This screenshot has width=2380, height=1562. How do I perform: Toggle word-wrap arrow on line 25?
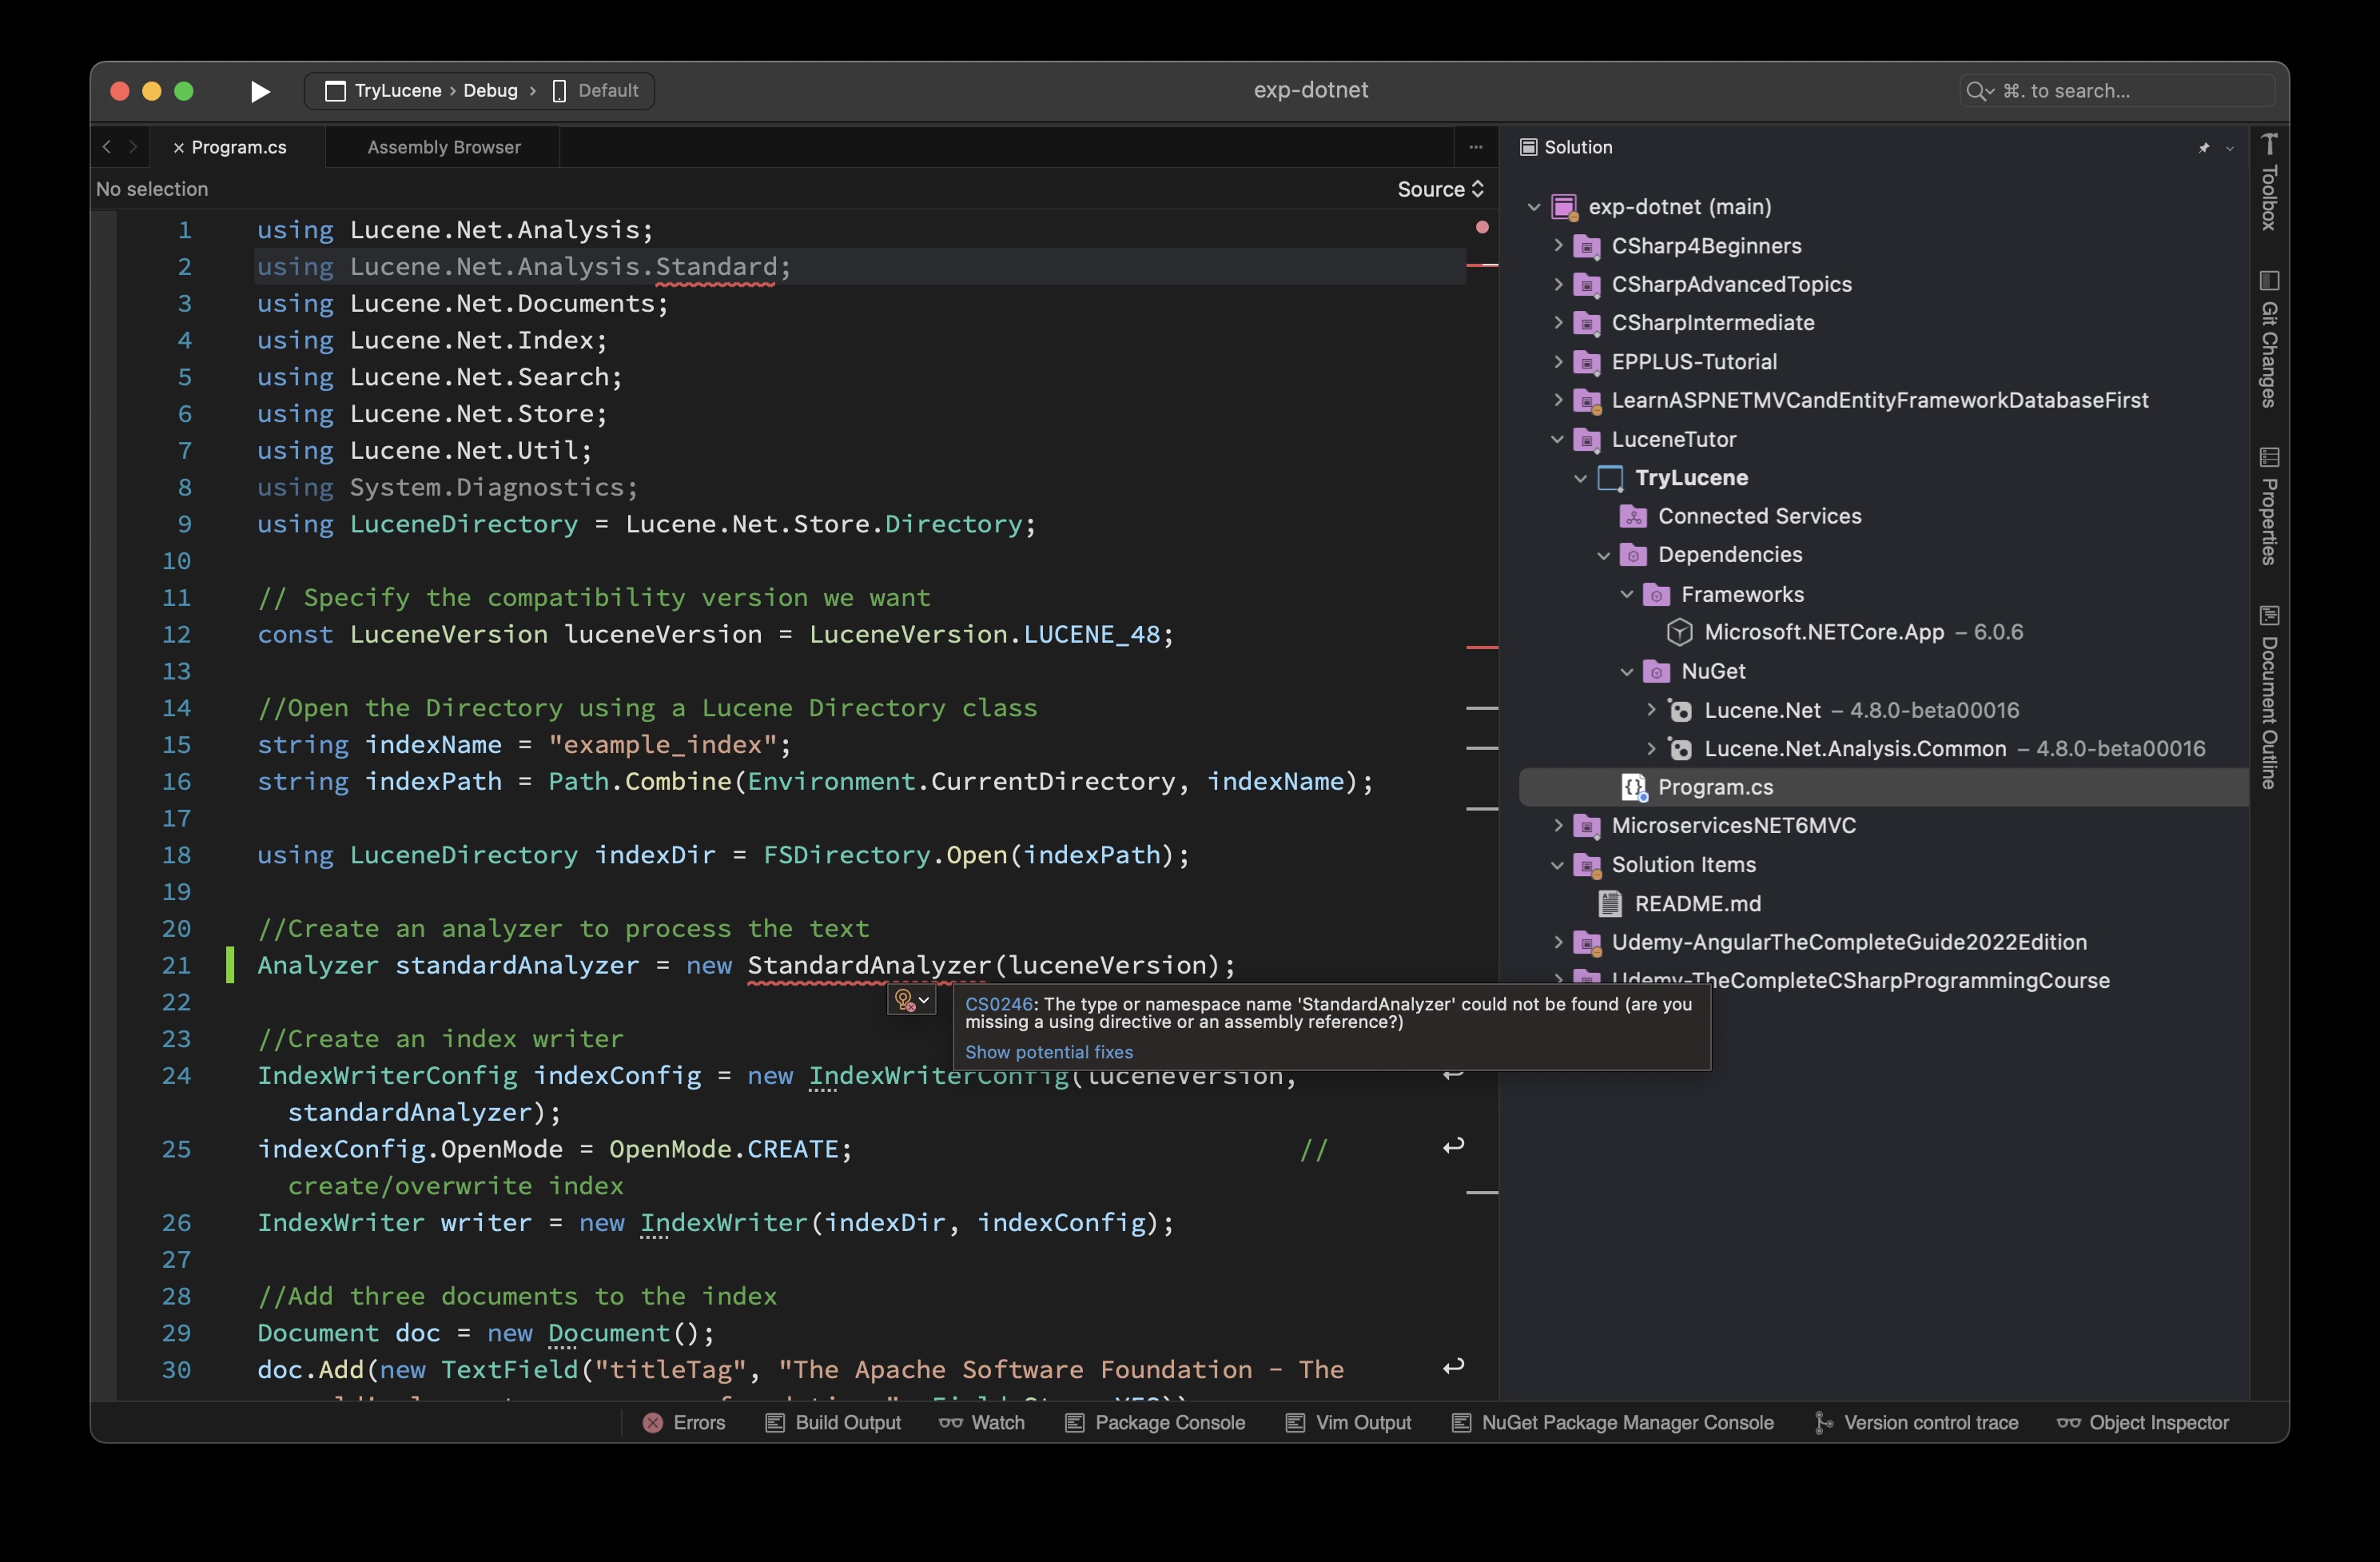pos(1453,1146)
